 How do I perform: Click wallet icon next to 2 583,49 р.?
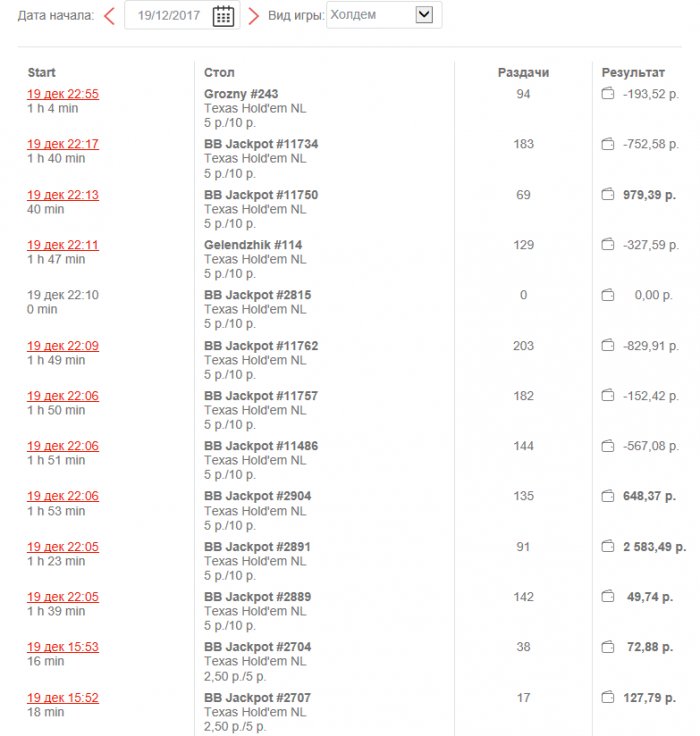tap(606, 547)
